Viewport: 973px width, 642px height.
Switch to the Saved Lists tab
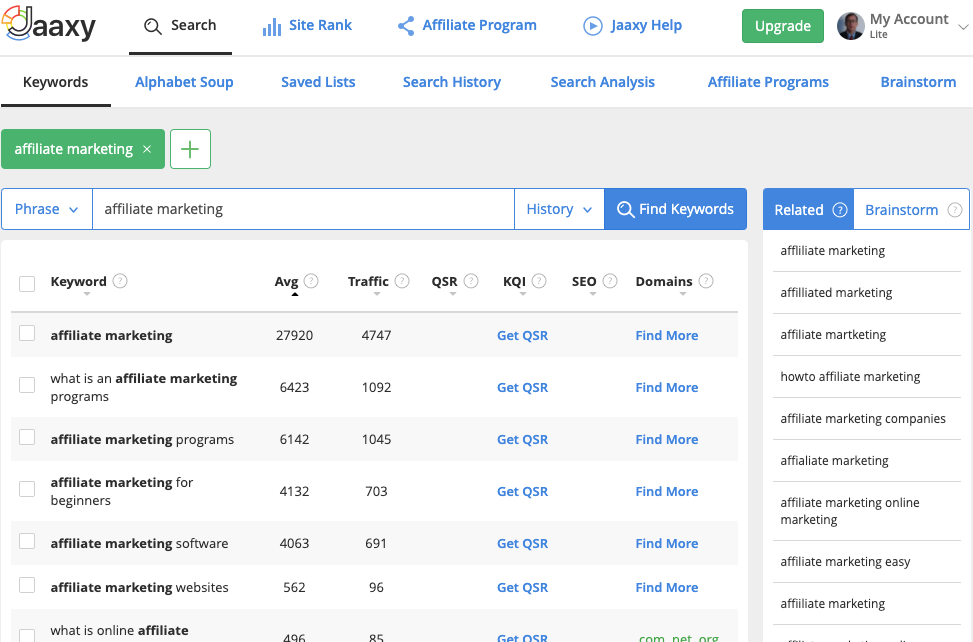(x=318, y=82)
